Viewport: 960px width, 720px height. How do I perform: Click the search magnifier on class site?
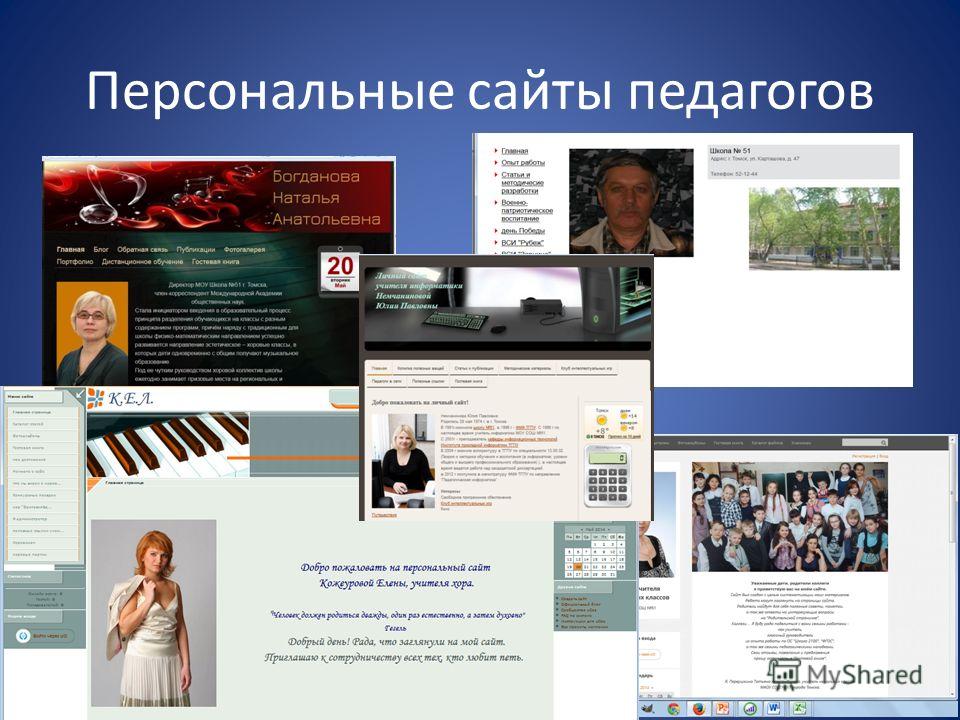coord(883,442)
